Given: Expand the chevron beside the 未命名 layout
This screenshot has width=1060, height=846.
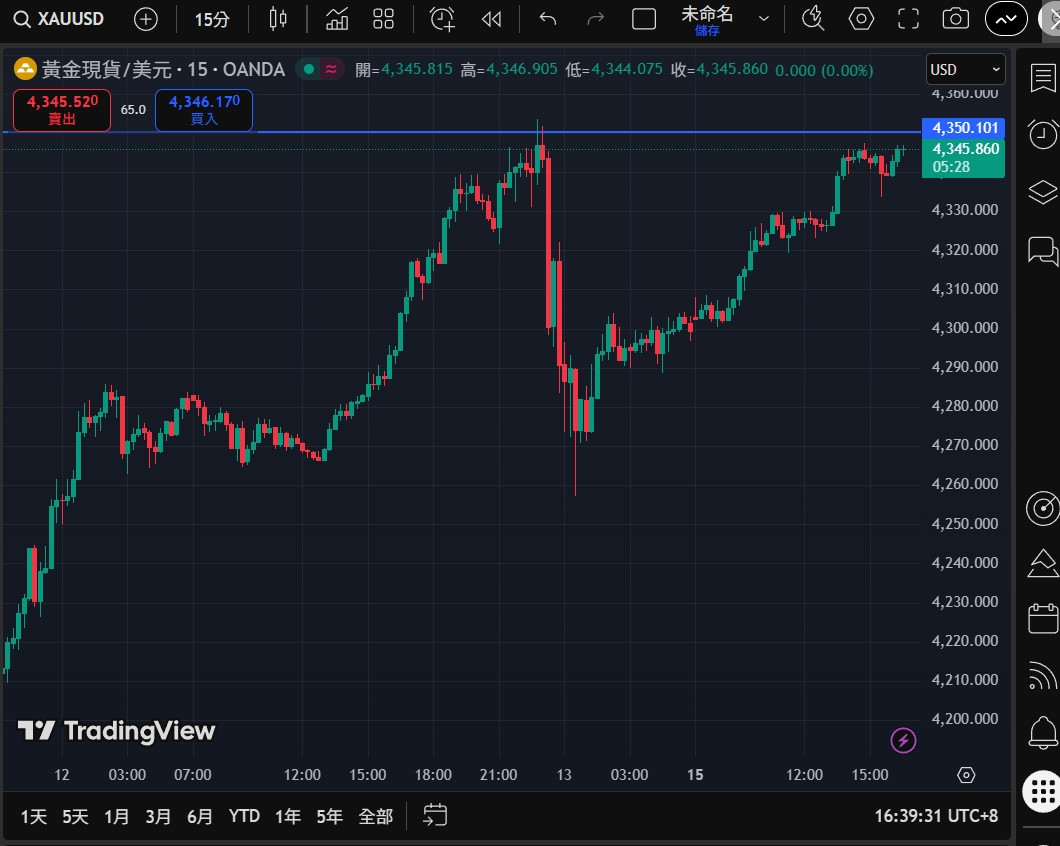Looking at the screenshot, I should [764, 19].
